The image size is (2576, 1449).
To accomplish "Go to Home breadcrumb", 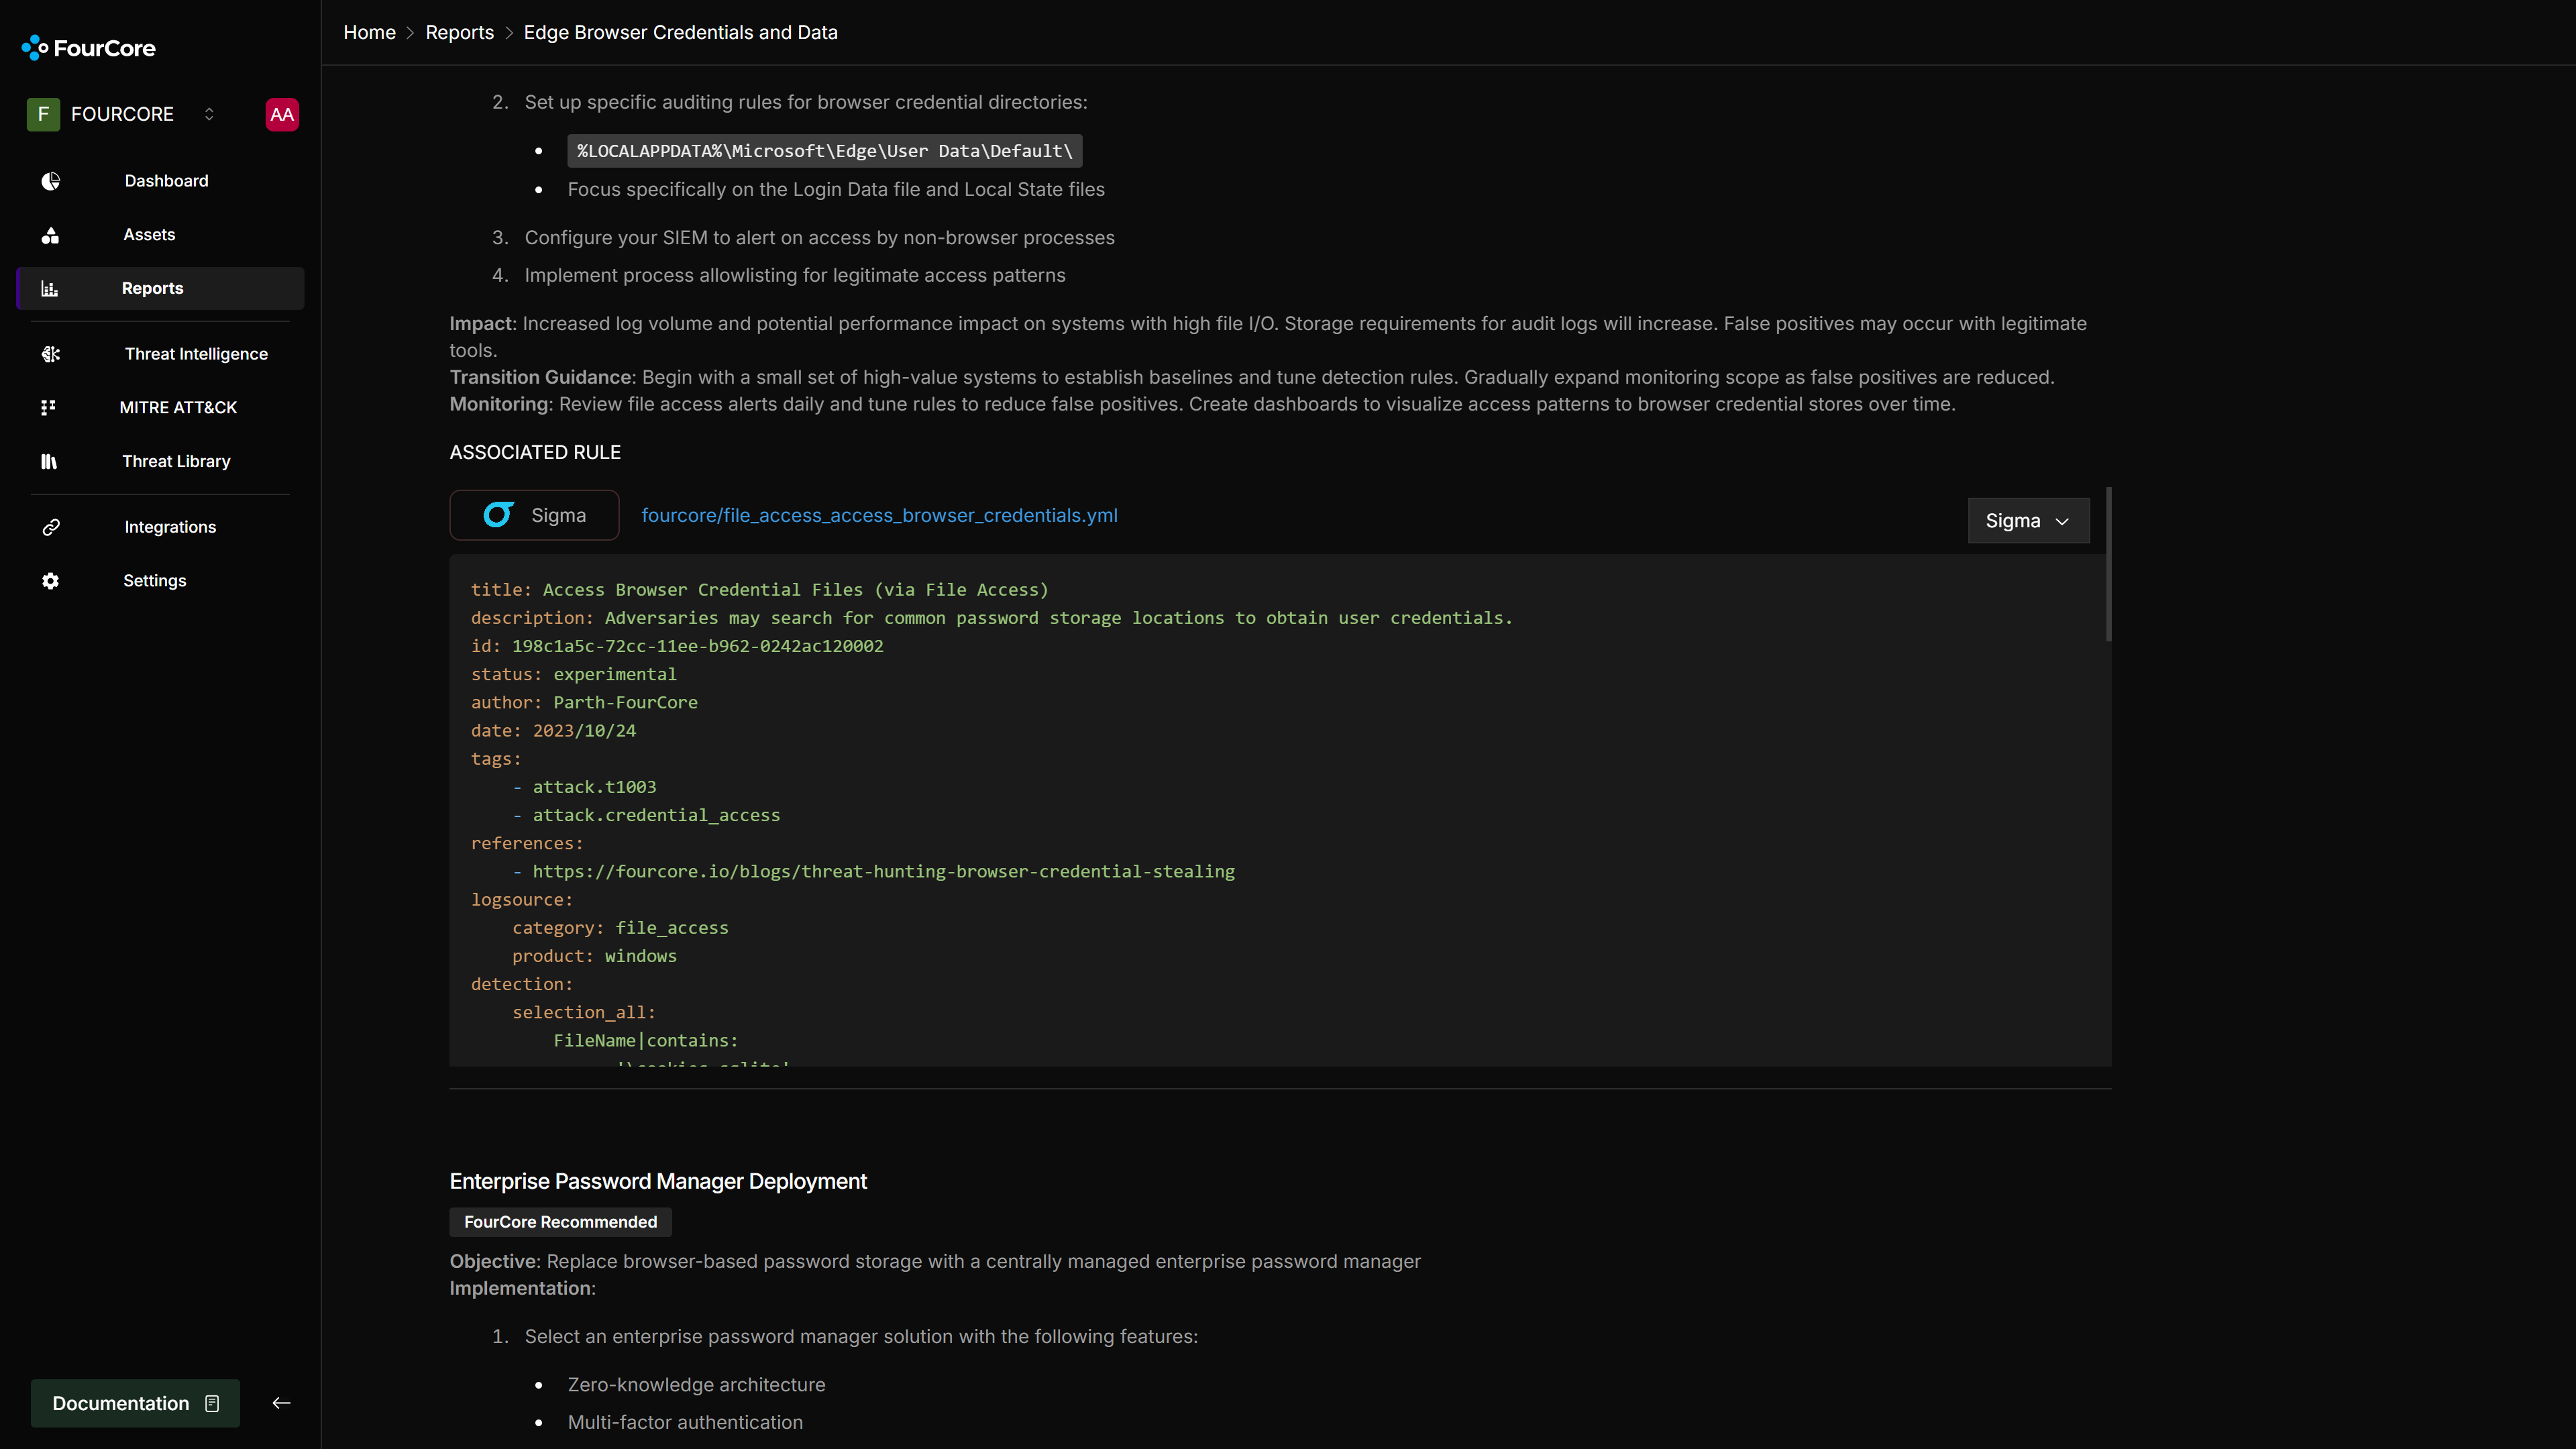I will click(369, 32).
